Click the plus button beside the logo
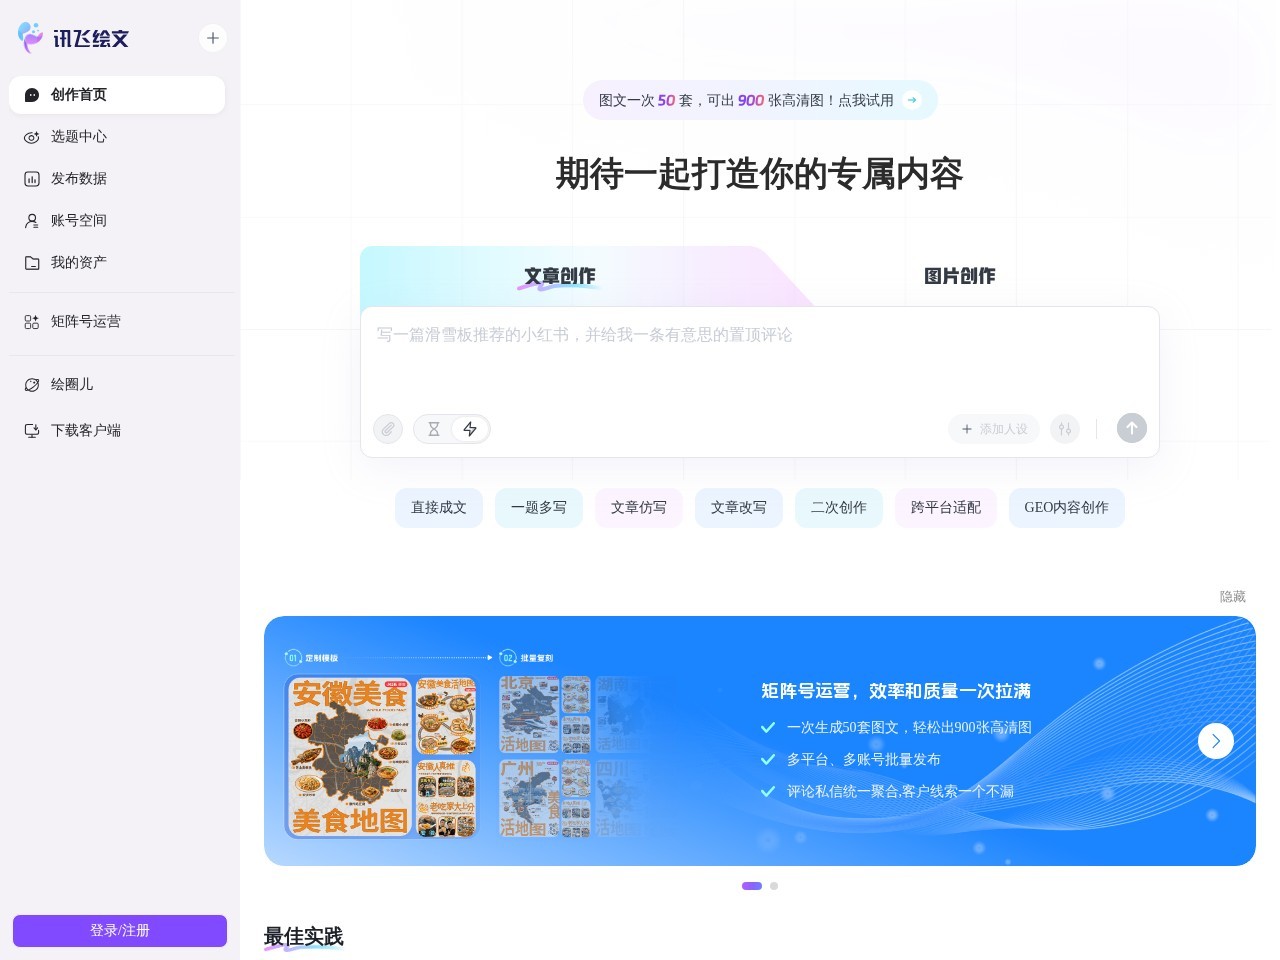The image size is (1280, 960). tap(213, 38)
